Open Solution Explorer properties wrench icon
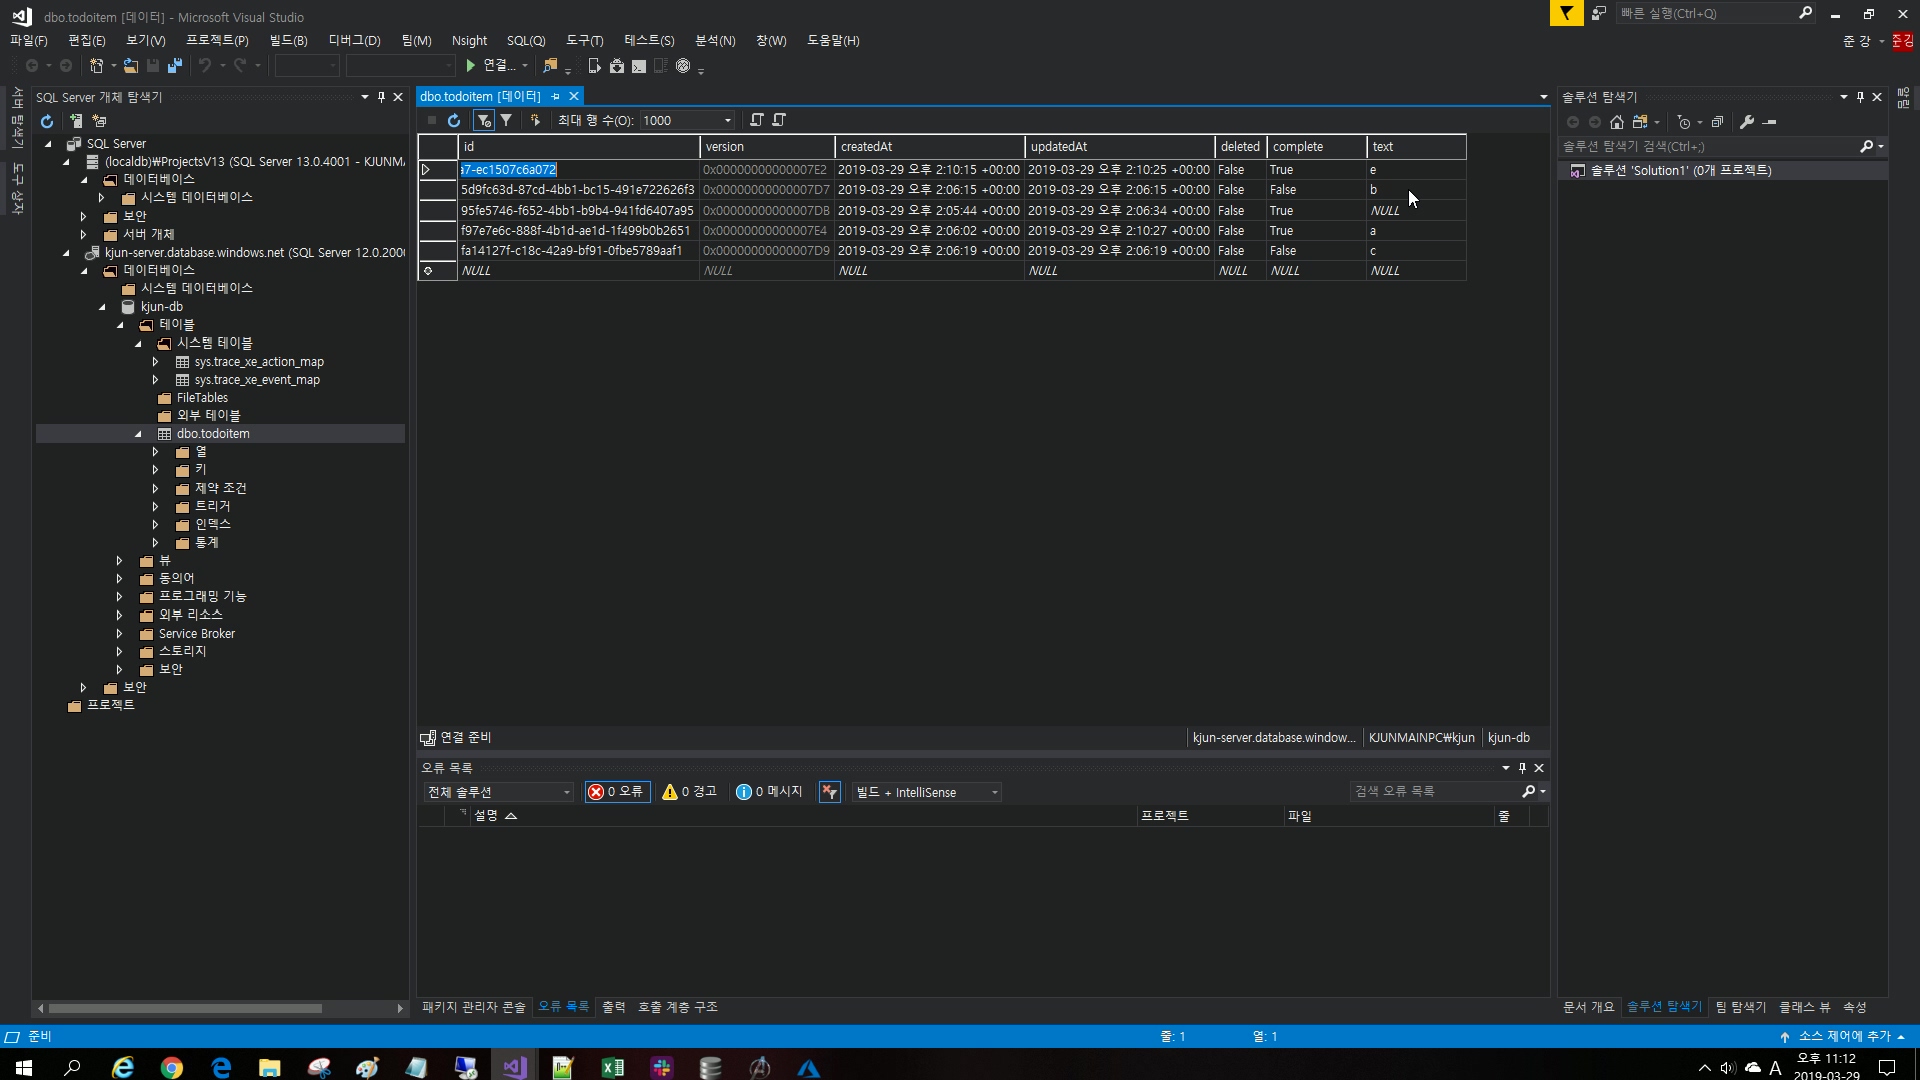The width and height of the screenshot is (1920, 1080). (x=1747, y=122)
